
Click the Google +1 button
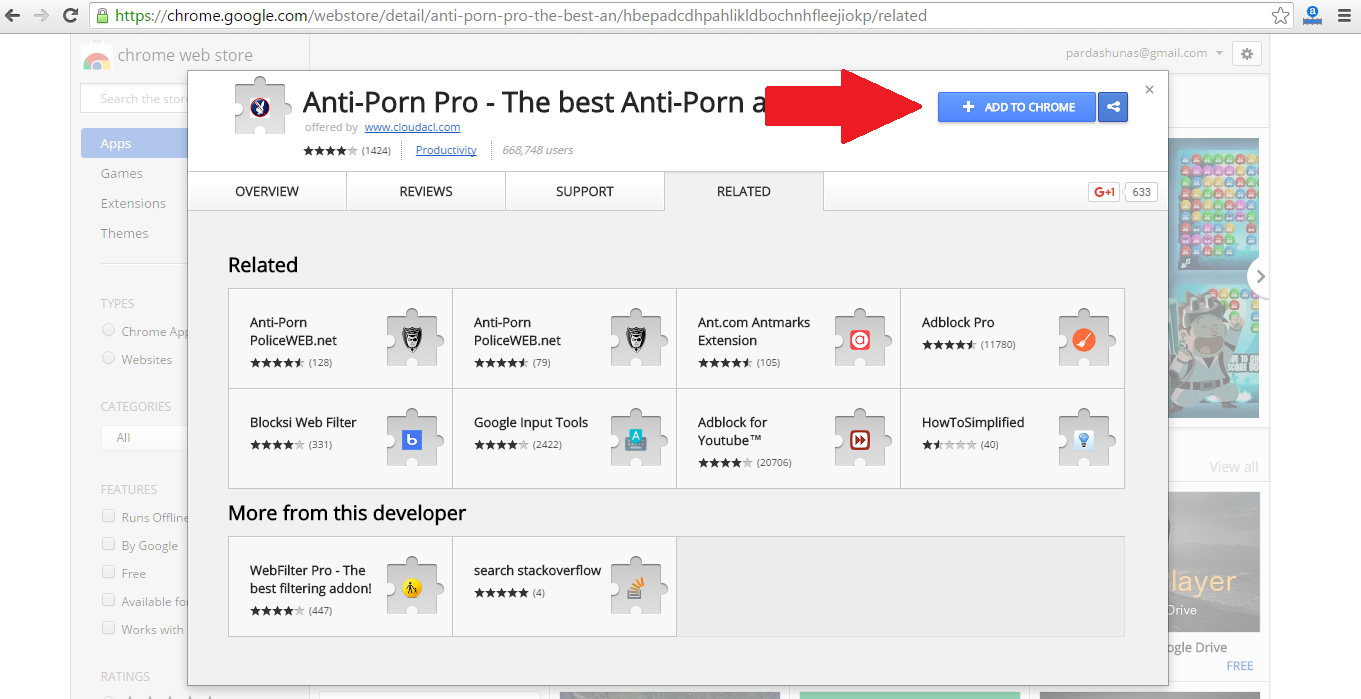pos(1104,192)
